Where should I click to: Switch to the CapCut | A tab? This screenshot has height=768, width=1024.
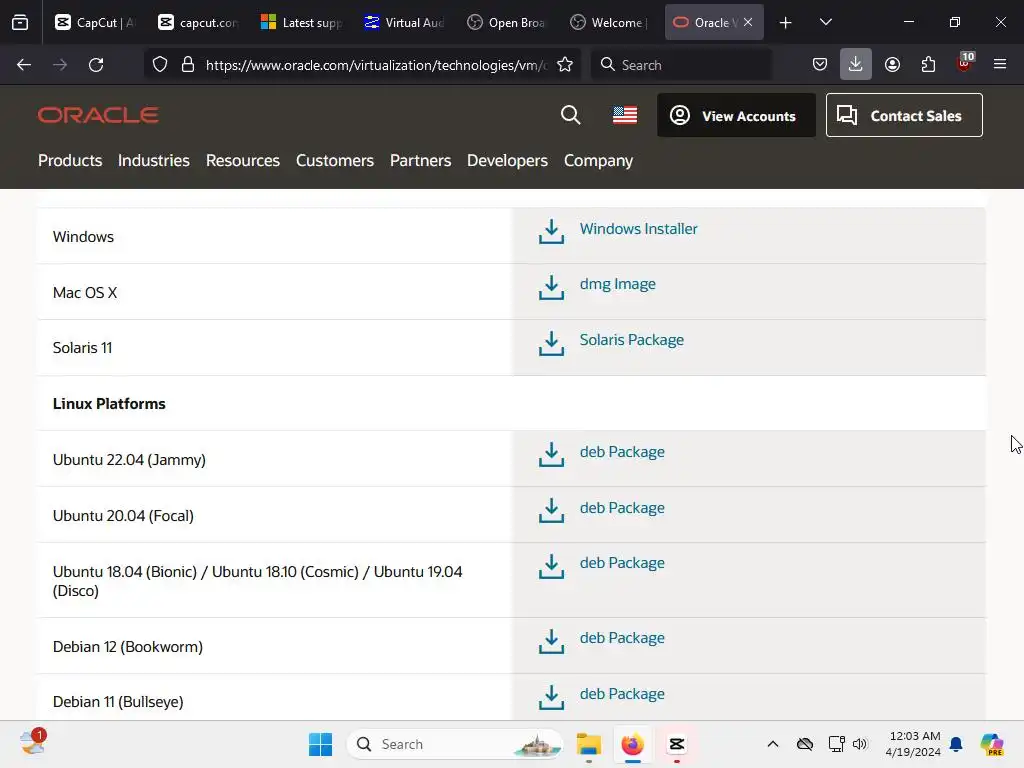click(x=95, y=22)
